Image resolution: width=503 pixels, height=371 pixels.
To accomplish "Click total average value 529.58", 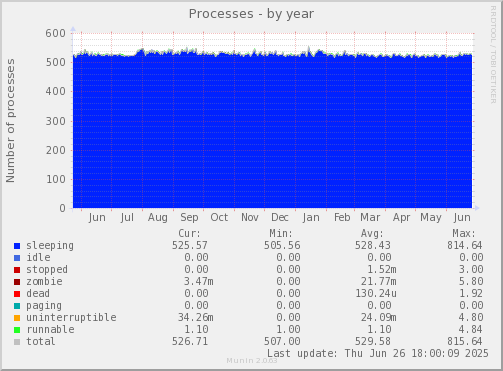I will coord(373,341).
